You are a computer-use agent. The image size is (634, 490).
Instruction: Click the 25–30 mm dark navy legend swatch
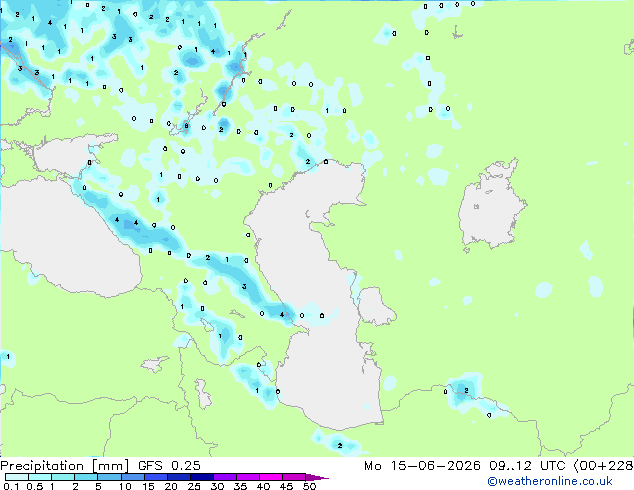tap(202, 477)
